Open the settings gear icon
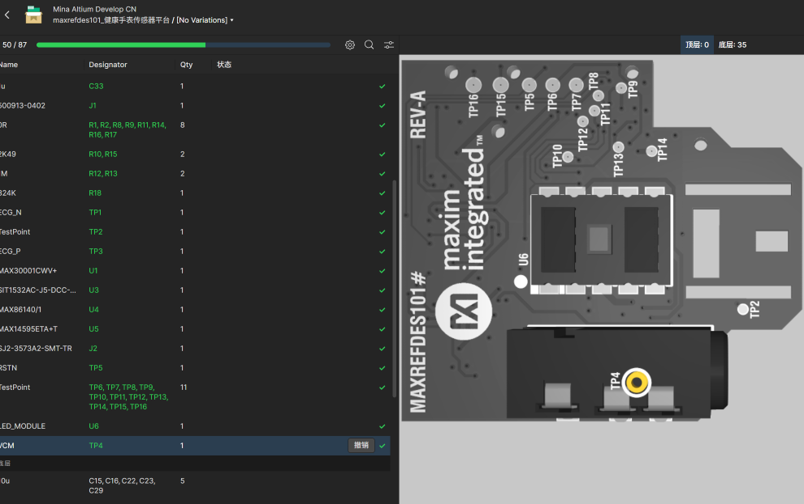 [350, 45]
